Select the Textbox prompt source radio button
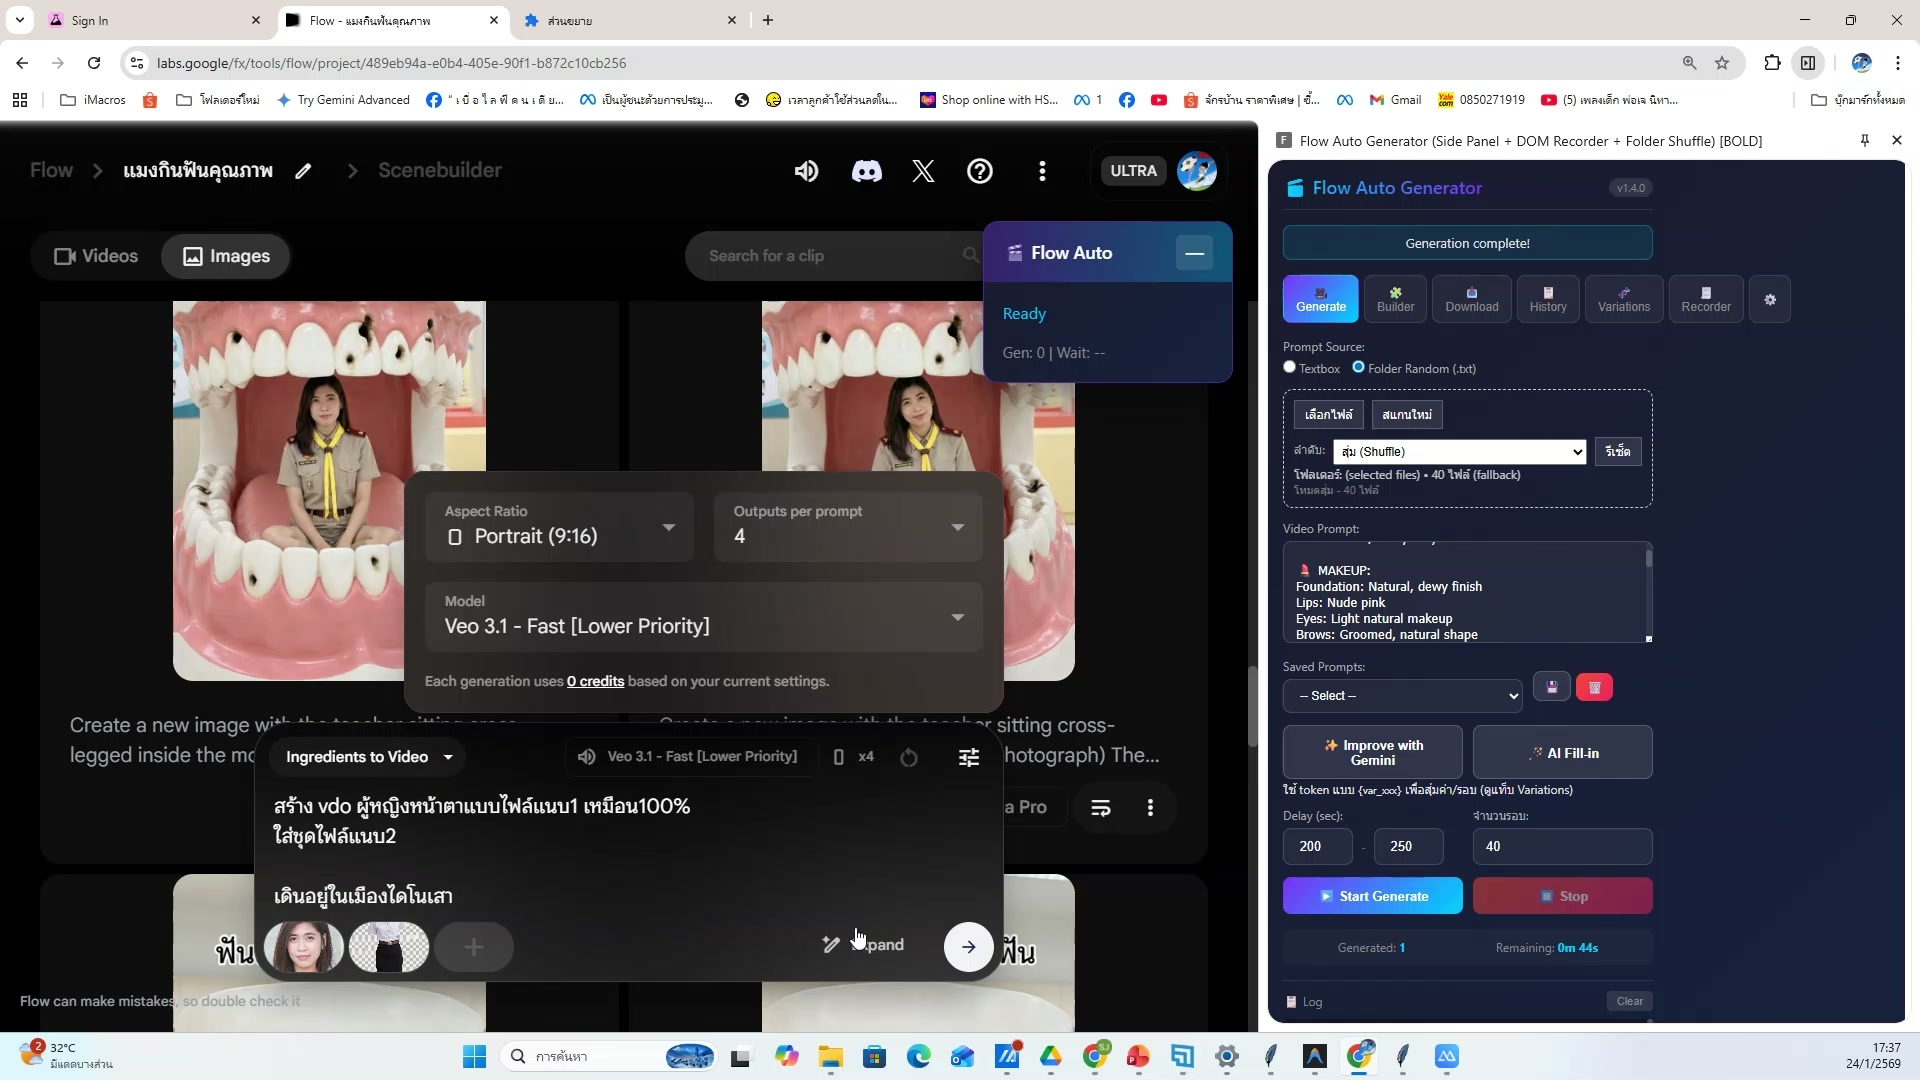This screenshot has width=1920, height=1080. click(1289, 367)
